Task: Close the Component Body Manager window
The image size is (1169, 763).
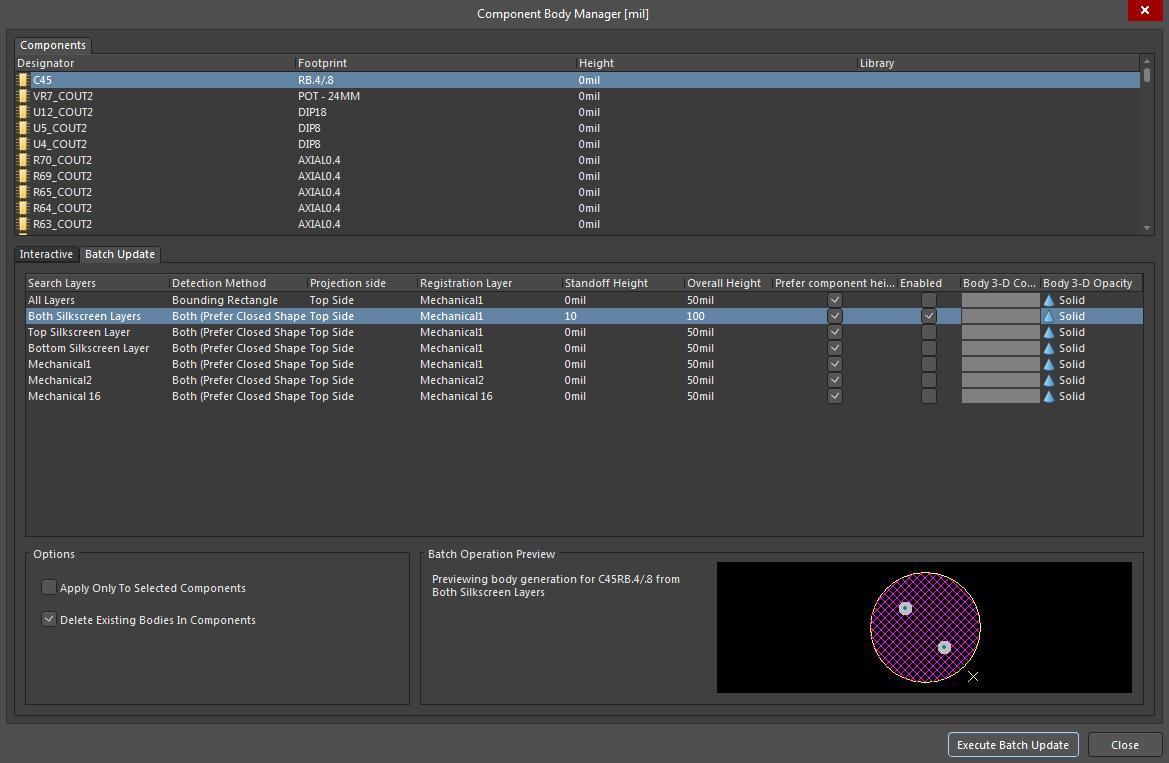Action: click(x=1145, y=10)
